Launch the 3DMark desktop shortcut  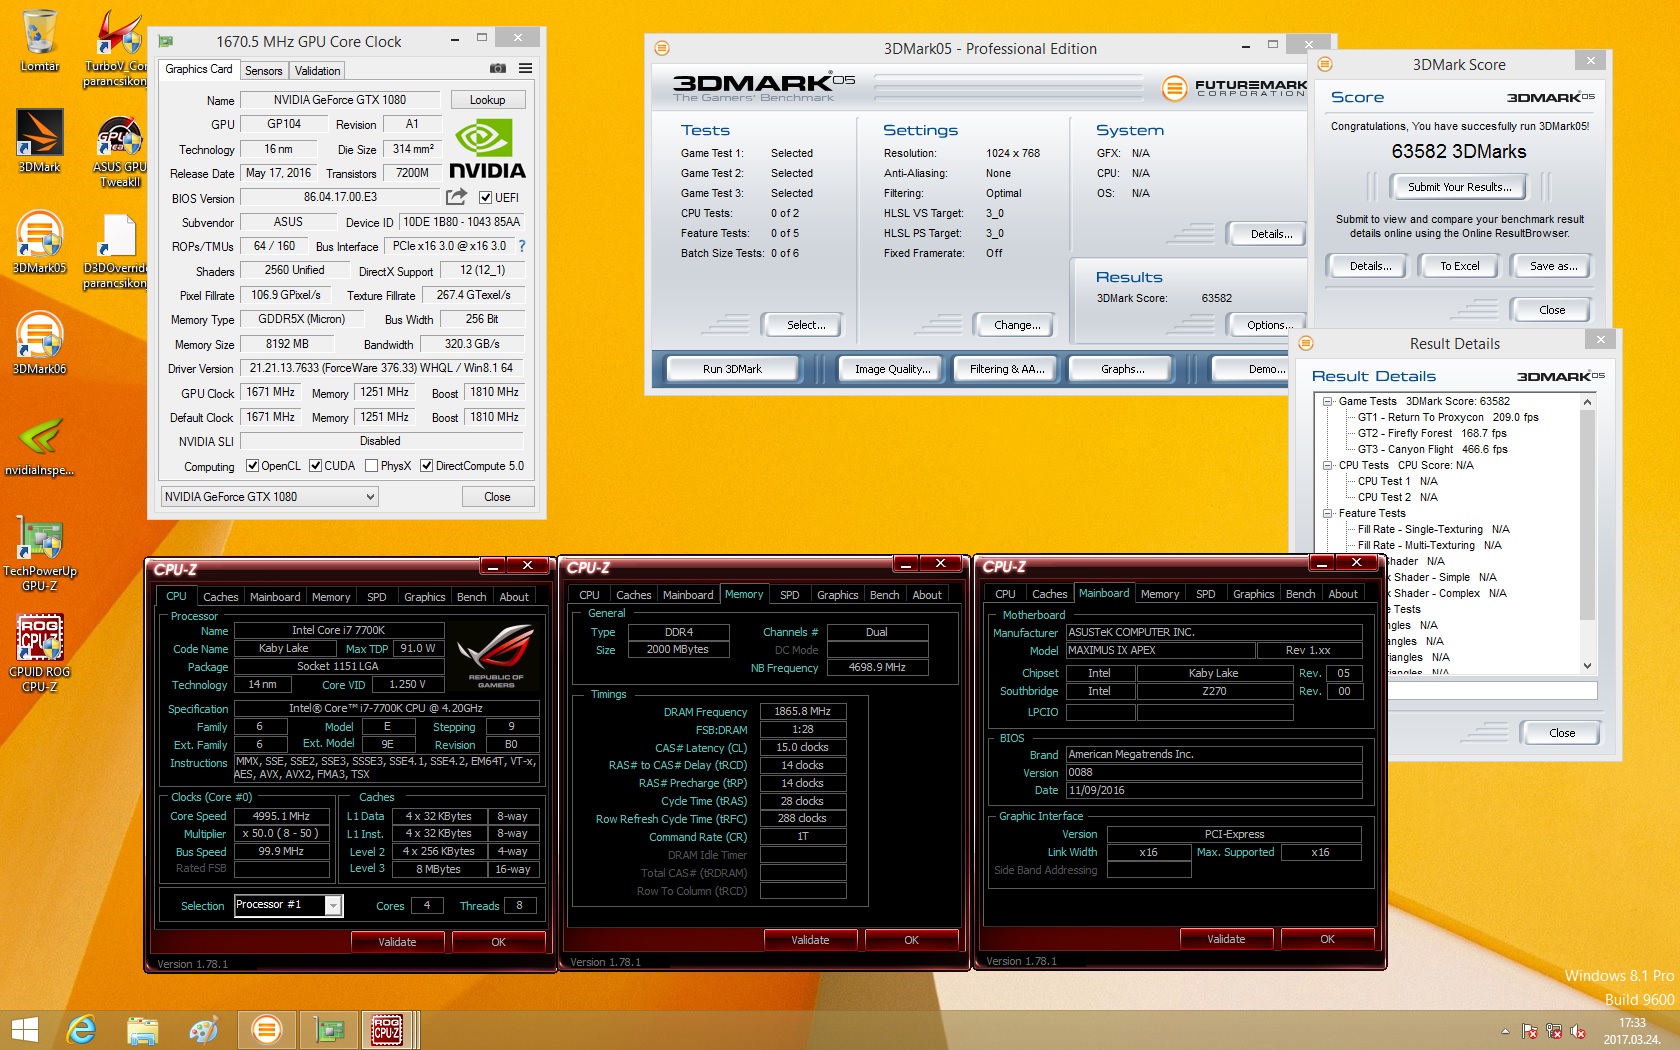point(40,140)
